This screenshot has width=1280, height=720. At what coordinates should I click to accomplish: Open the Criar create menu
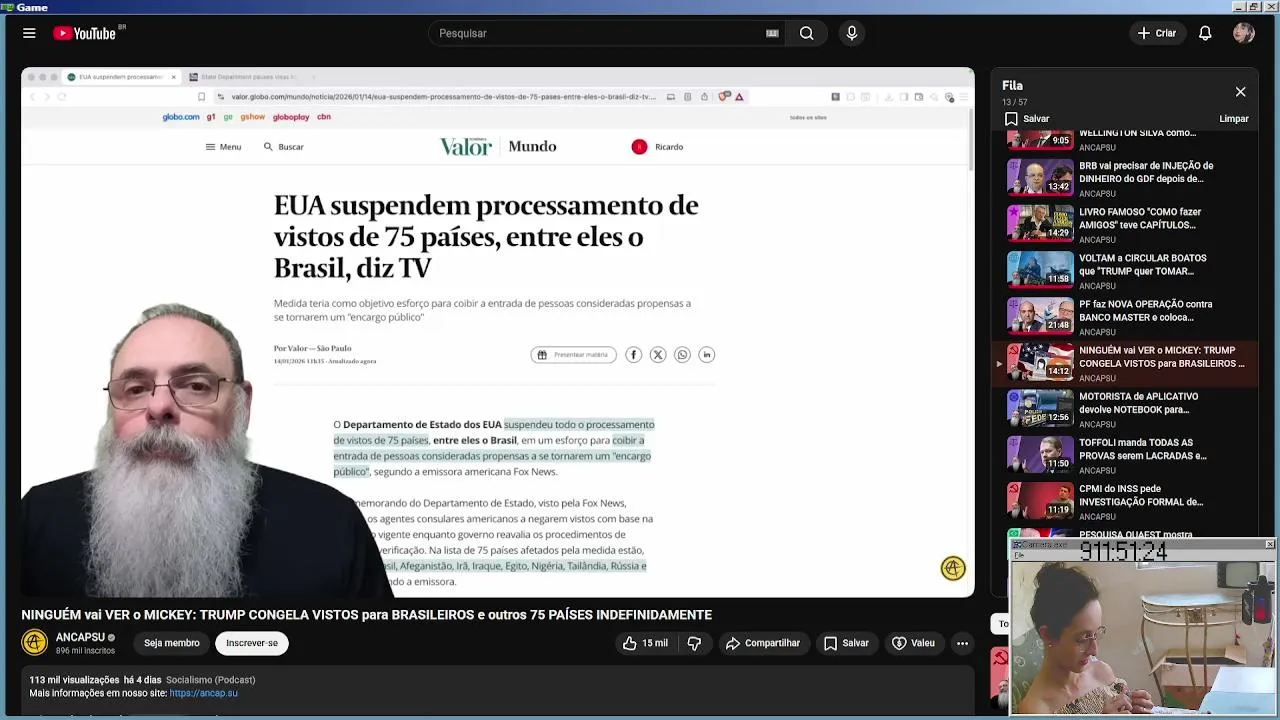[1157, 33]
